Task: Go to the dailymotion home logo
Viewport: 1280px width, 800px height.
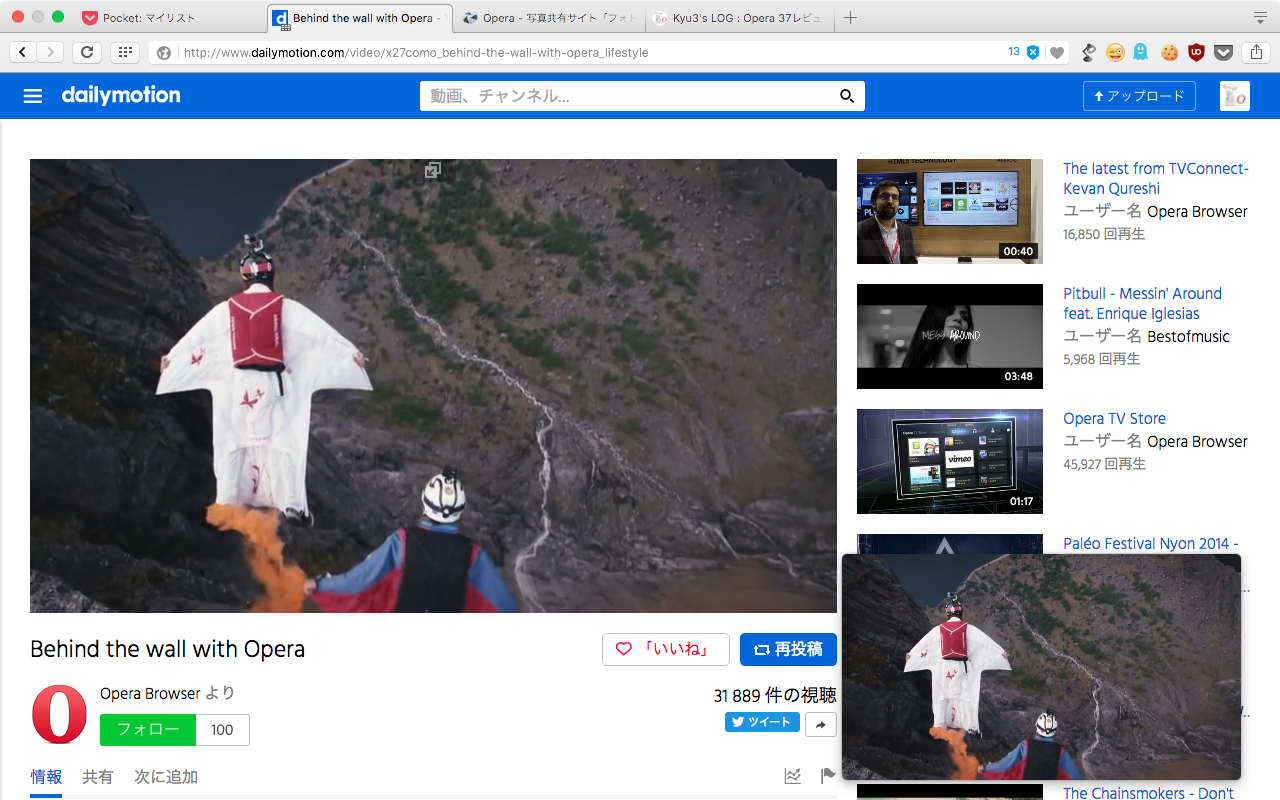Action: [x=121, y=95]
